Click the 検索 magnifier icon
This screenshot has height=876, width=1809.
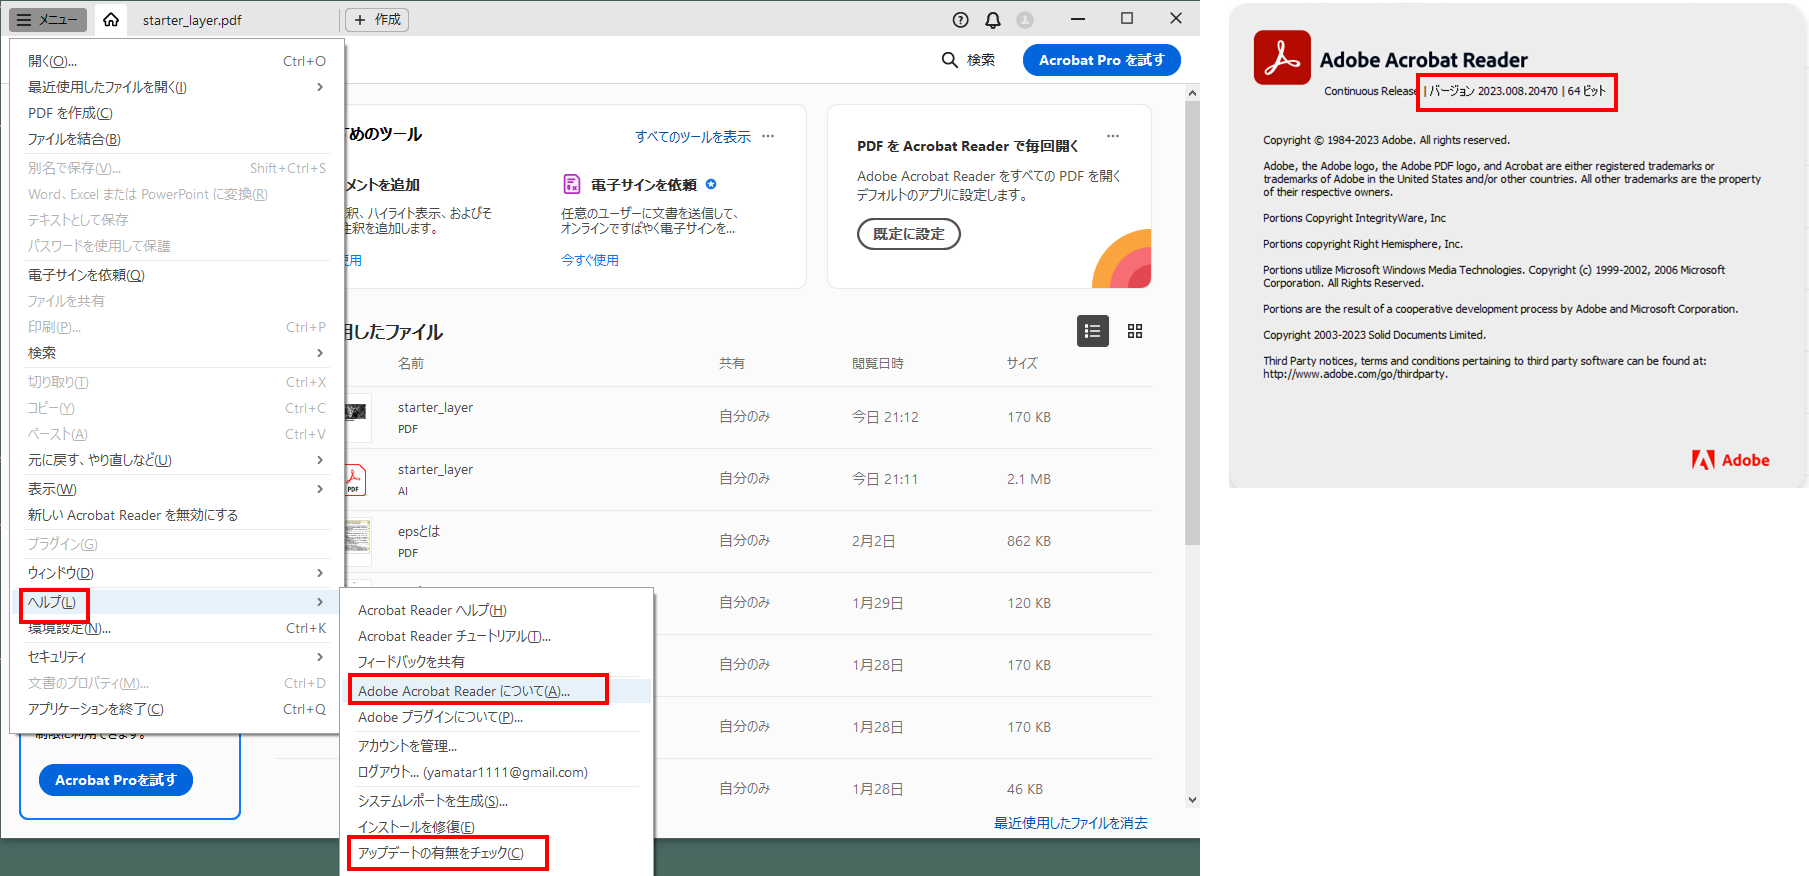(949, 60)
